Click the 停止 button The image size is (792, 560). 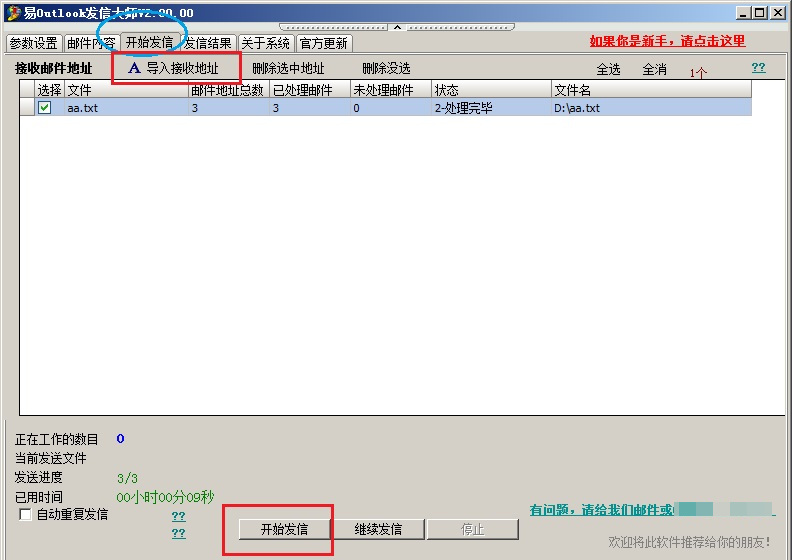tap(472, 529)
